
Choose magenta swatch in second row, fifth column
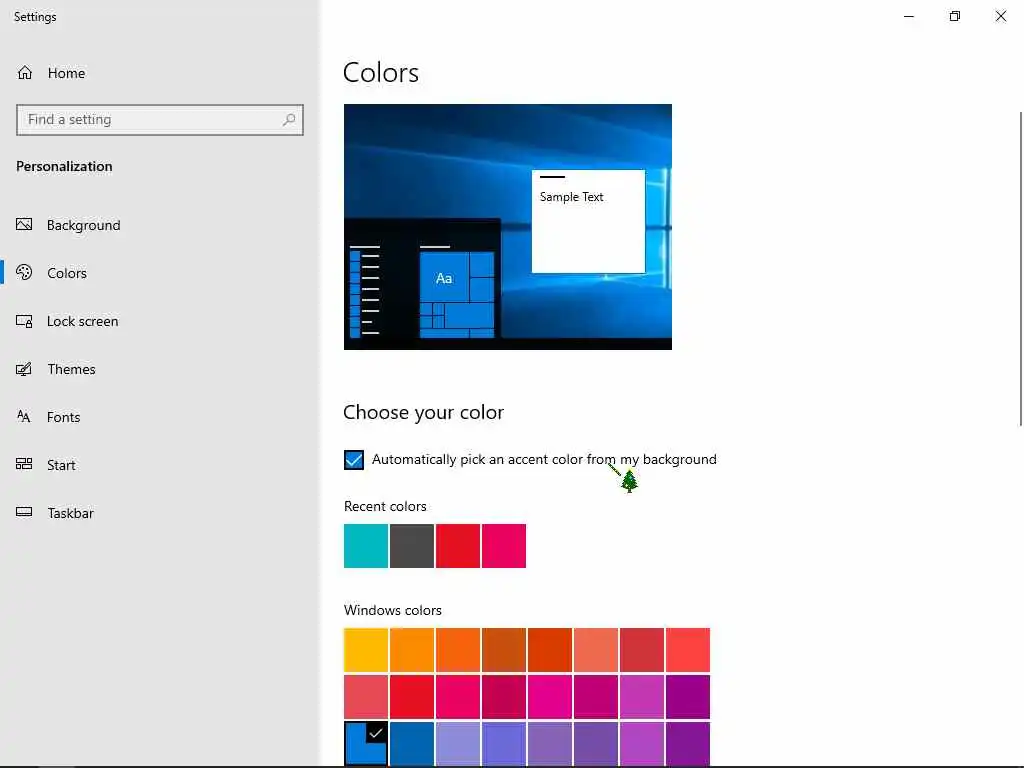[x=550, y=697]
